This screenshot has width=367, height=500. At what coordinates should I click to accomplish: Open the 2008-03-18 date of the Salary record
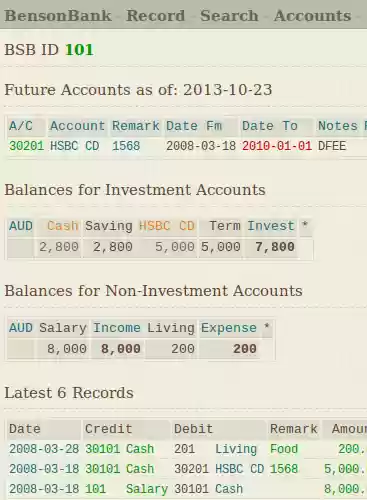coord(44,489)
